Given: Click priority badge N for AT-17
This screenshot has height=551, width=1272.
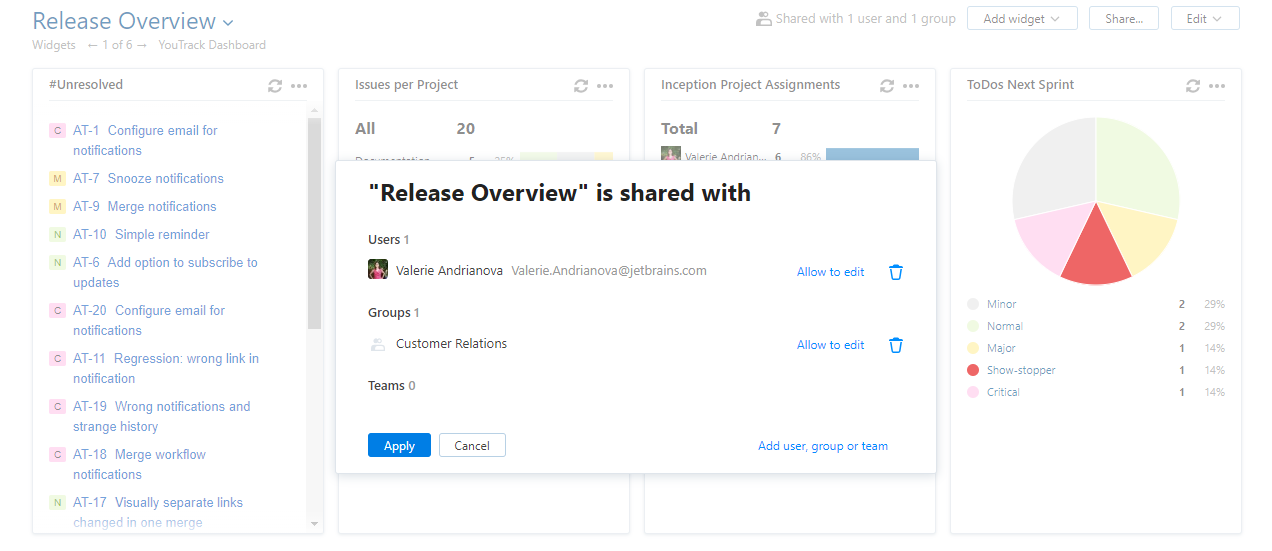Looking at the screenshot, I should click(57, 502).
